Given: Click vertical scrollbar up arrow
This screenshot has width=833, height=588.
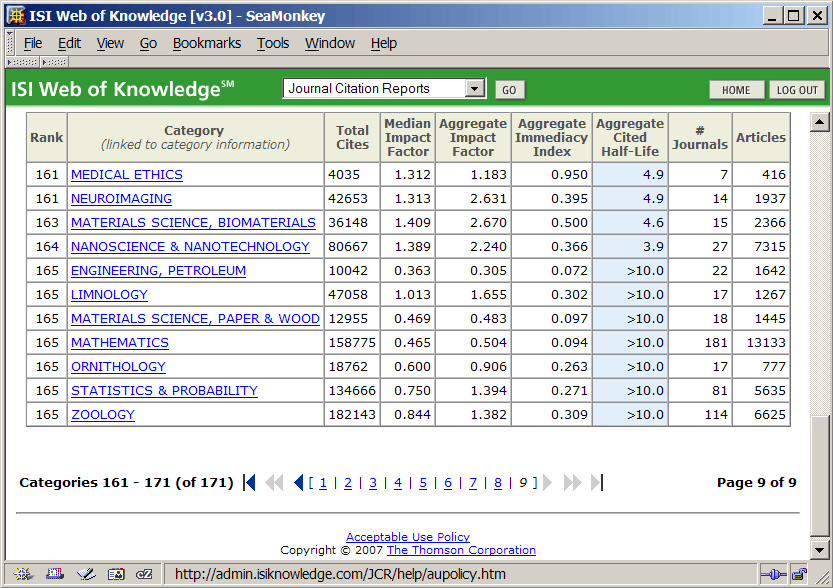Looking at the screenshot, I should pyautogui.click(x=819, y=122).
